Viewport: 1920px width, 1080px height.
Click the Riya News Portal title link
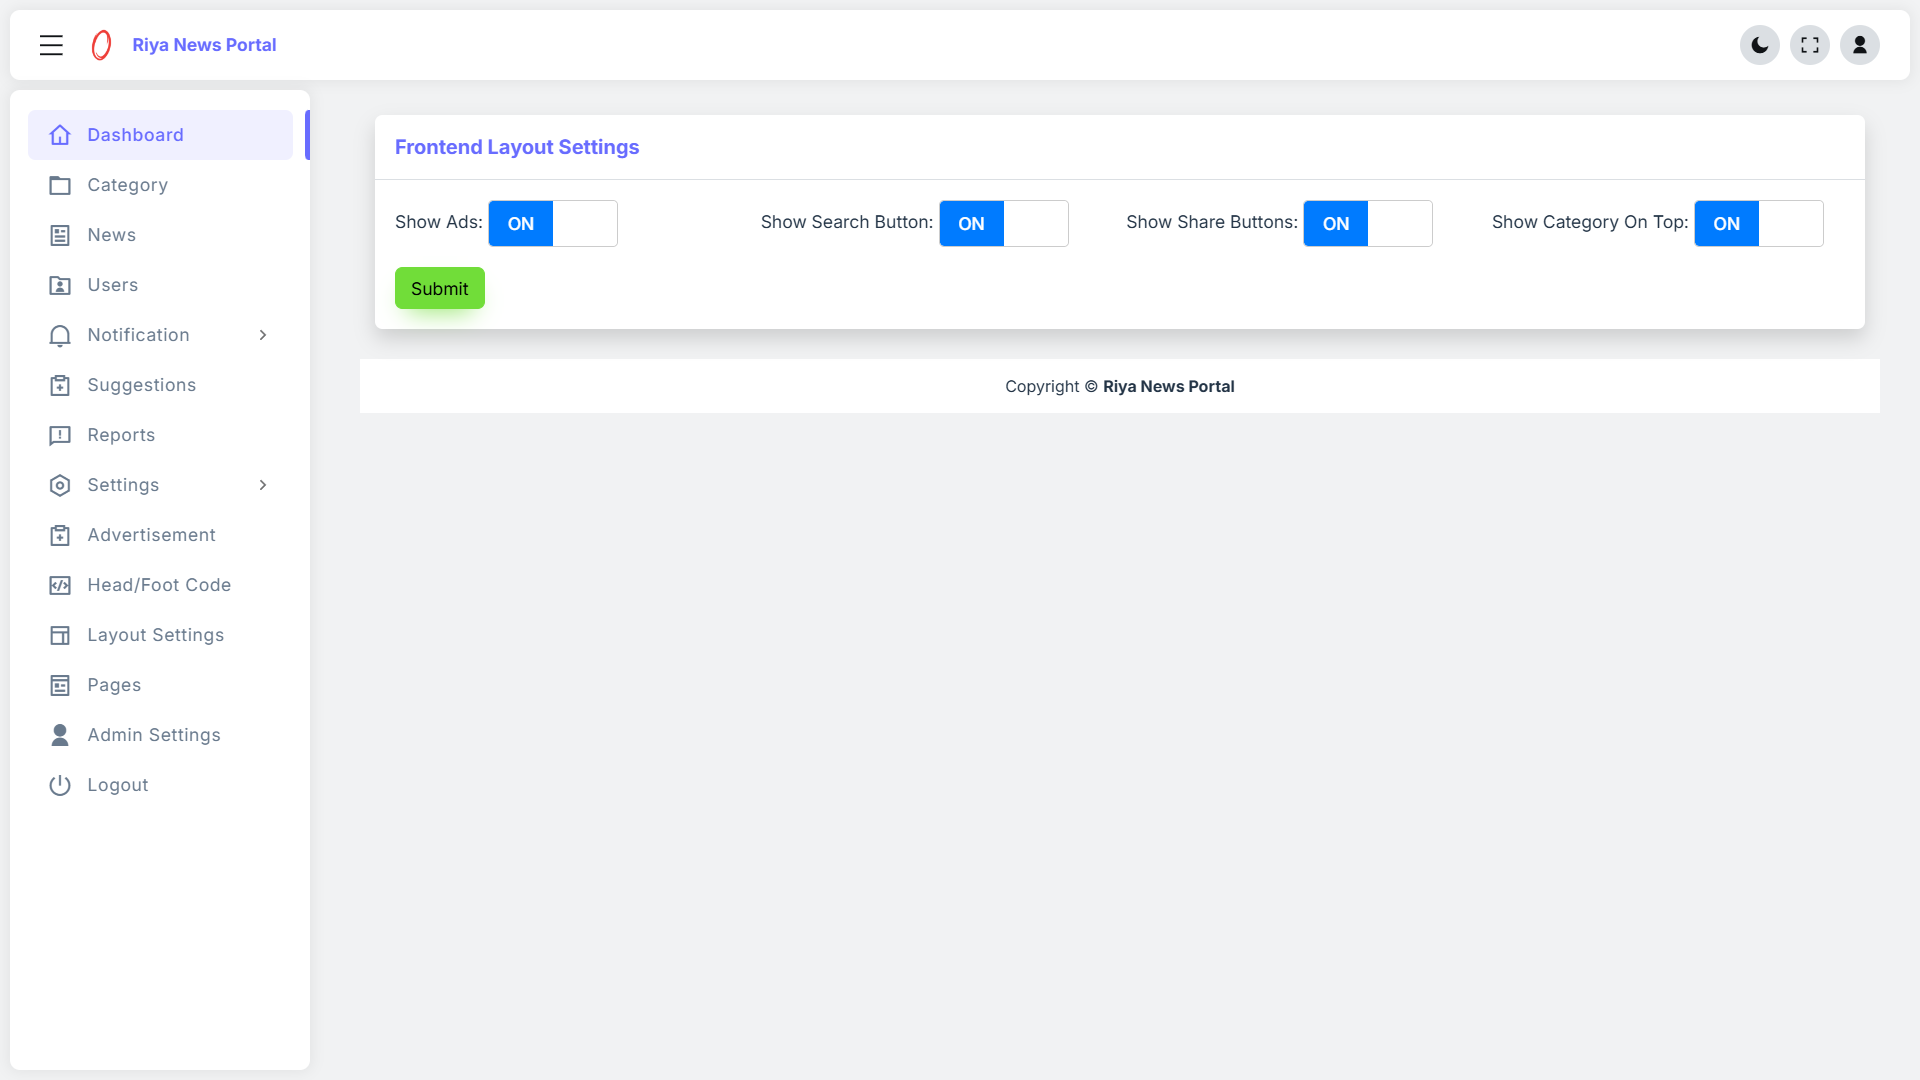[204, 45]
